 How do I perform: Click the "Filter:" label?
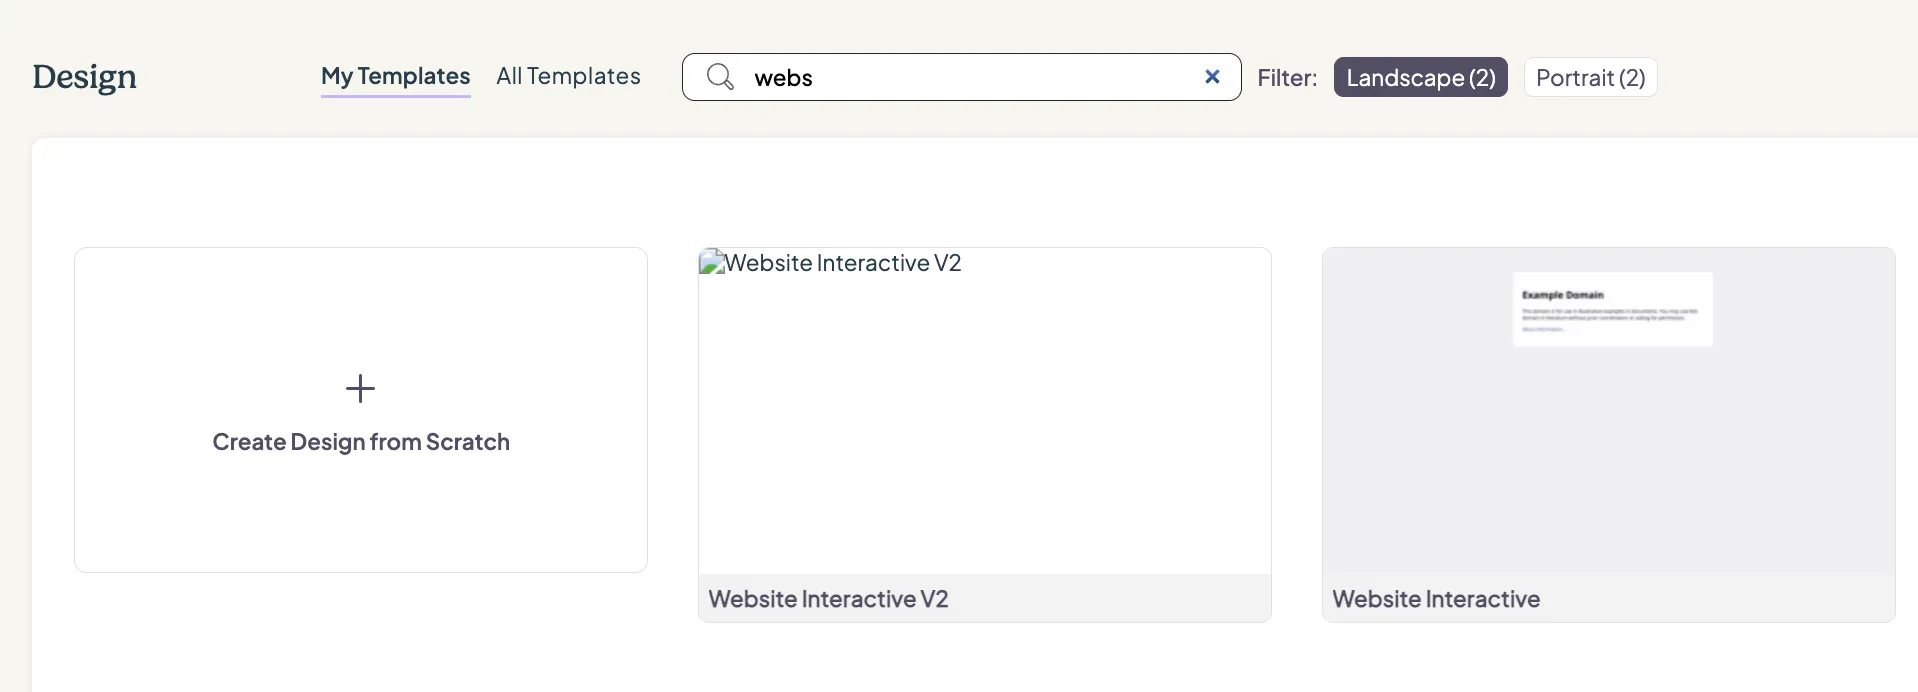coord(1287,77)
